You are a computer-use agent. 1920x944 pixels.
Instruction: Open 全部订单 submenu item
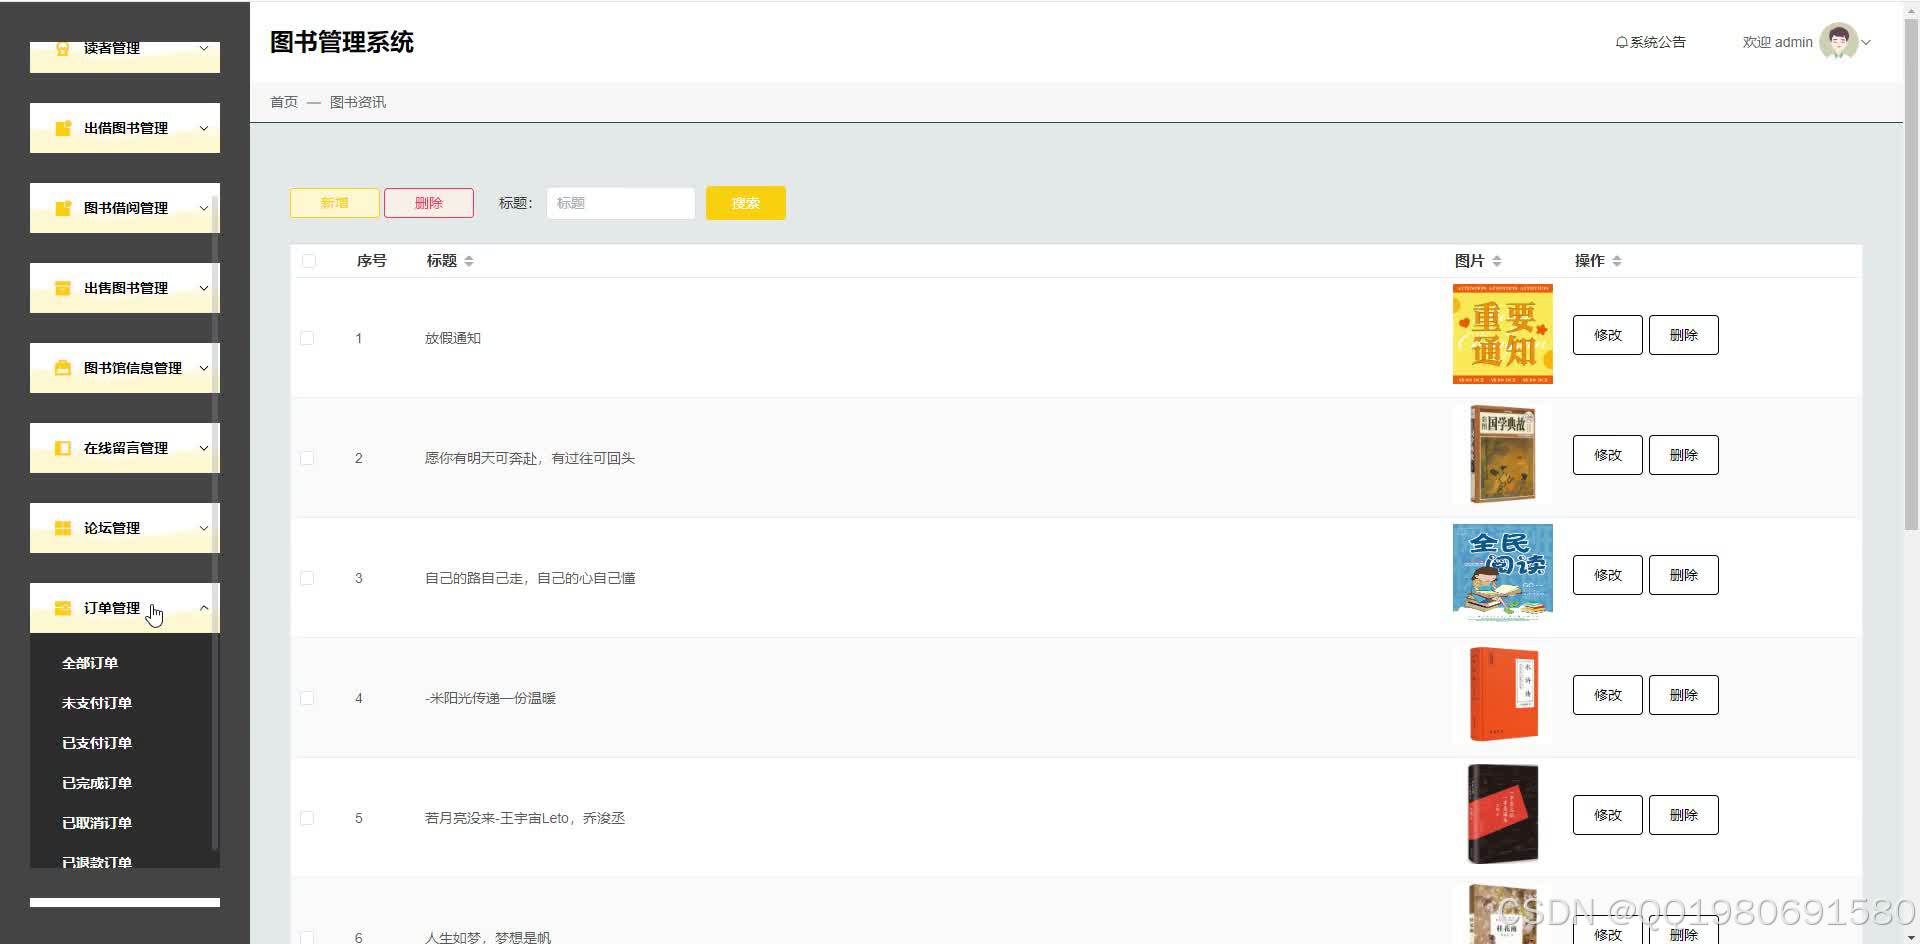point(90,663)
